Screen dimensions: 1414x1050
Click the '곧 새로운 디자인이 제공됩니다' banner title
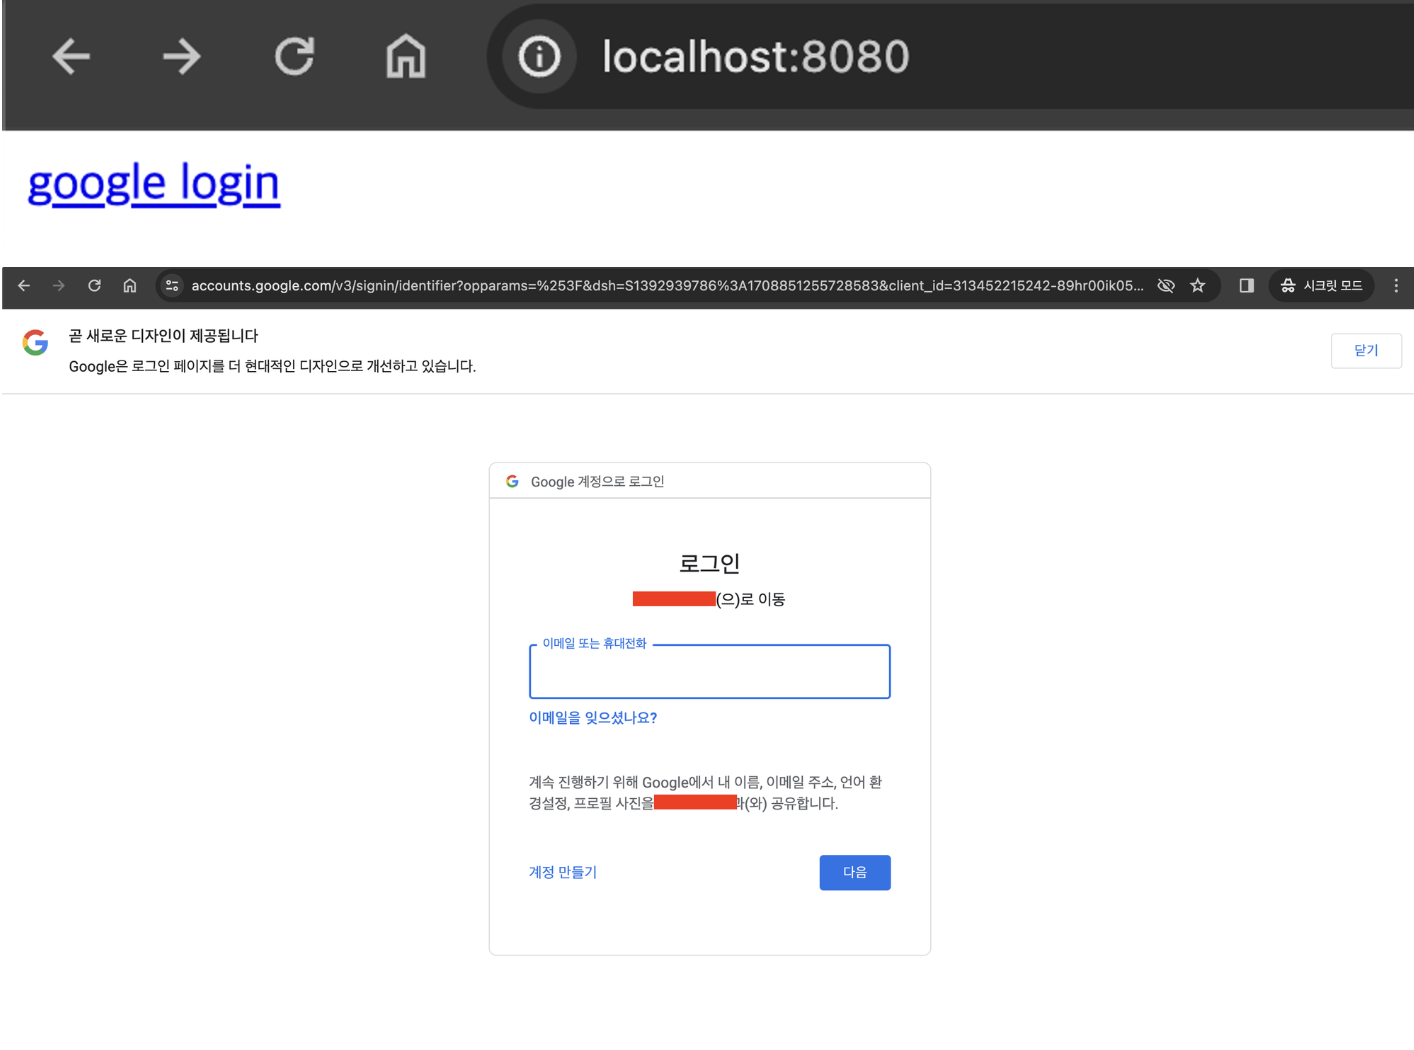tap(163, 336)
